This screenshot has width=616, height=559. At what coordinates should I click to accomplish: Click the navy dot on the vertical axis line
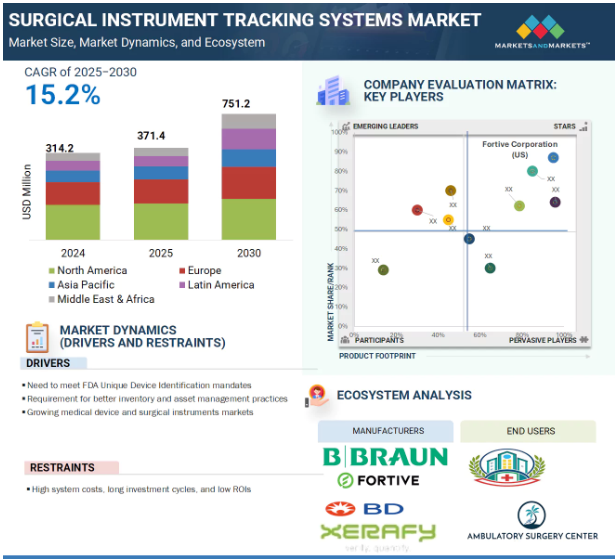pyautogui.click(x=469, y=238)
